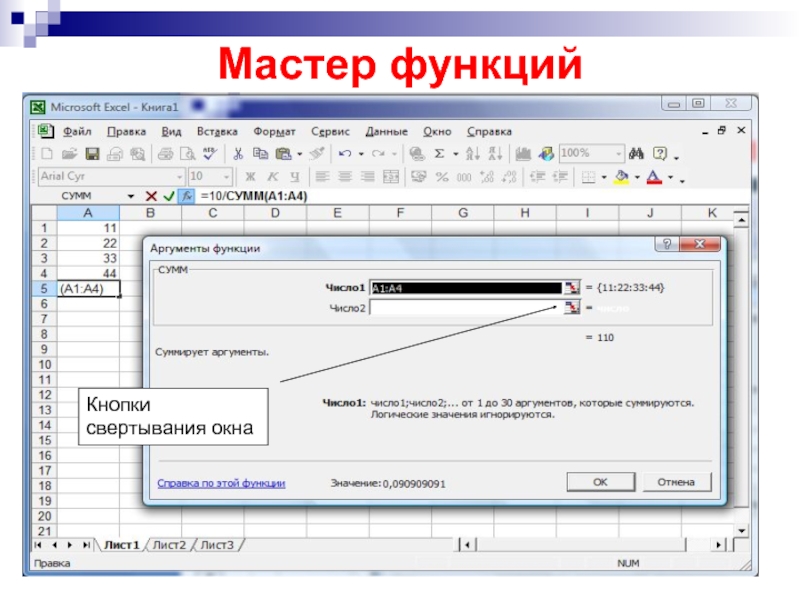This screenshot has width=800, height=600.
Task: Copy selection with the Copy icon
Action: pos(260,153)
